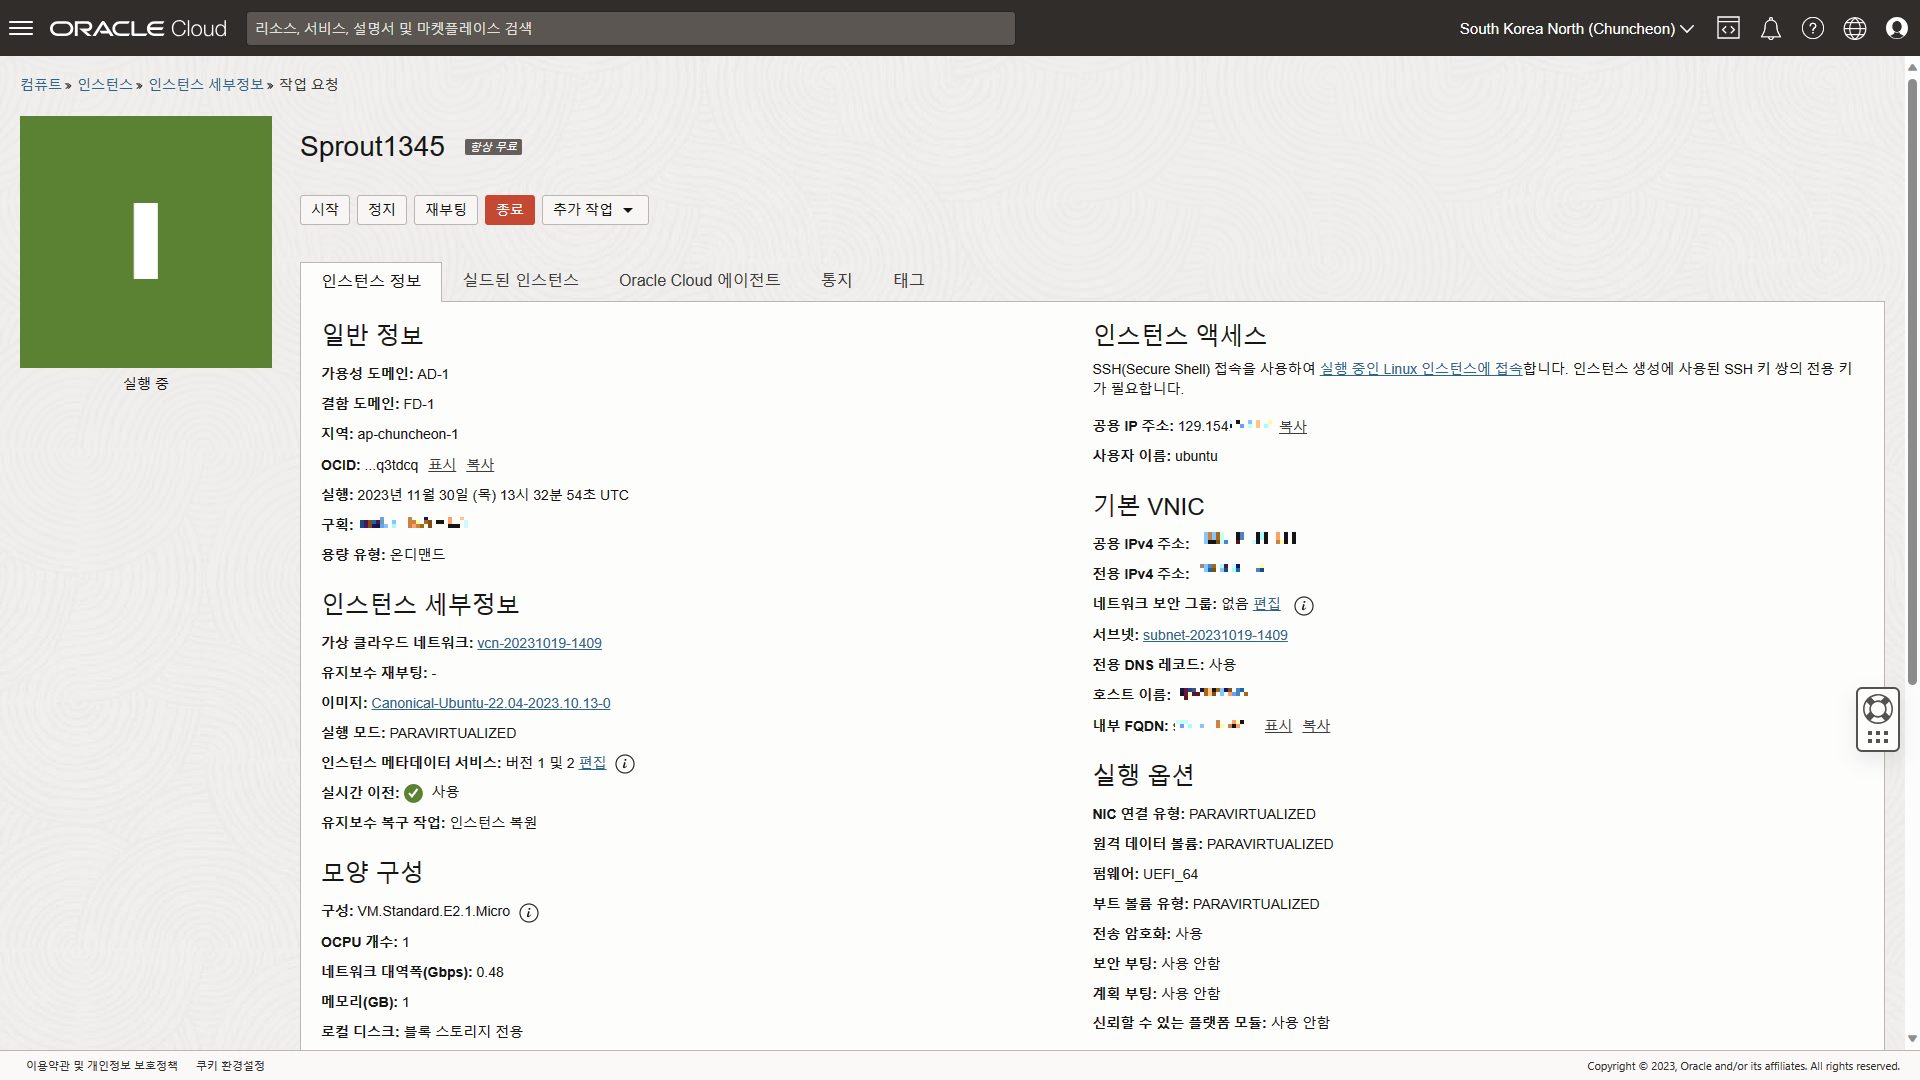
Task: Click the red 종료 button
Action: [509, 210]
